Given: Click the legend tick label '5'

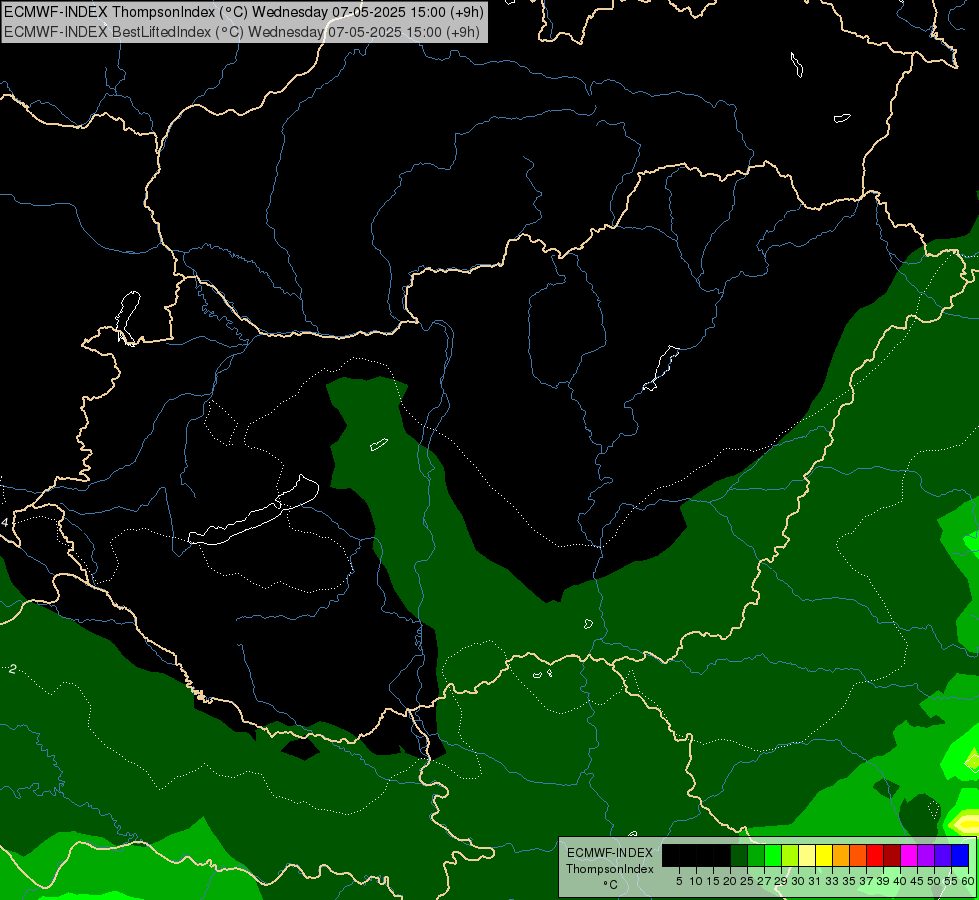Looking at the screenshot, I should [x=679, y=881].
